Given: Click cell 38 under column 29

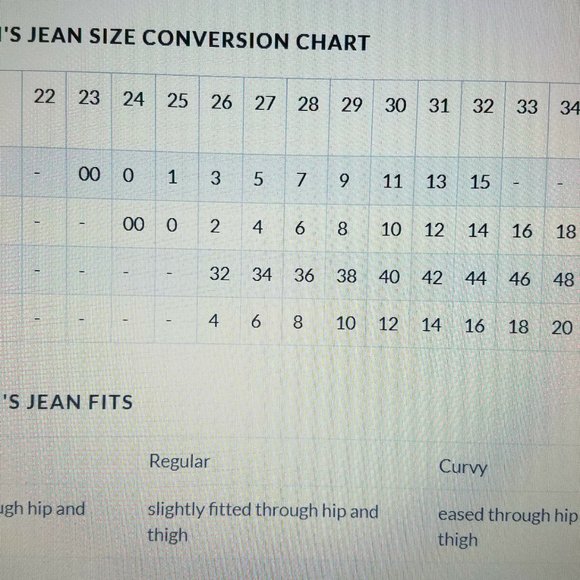Looking at the screenshot, I should [347, 276].
